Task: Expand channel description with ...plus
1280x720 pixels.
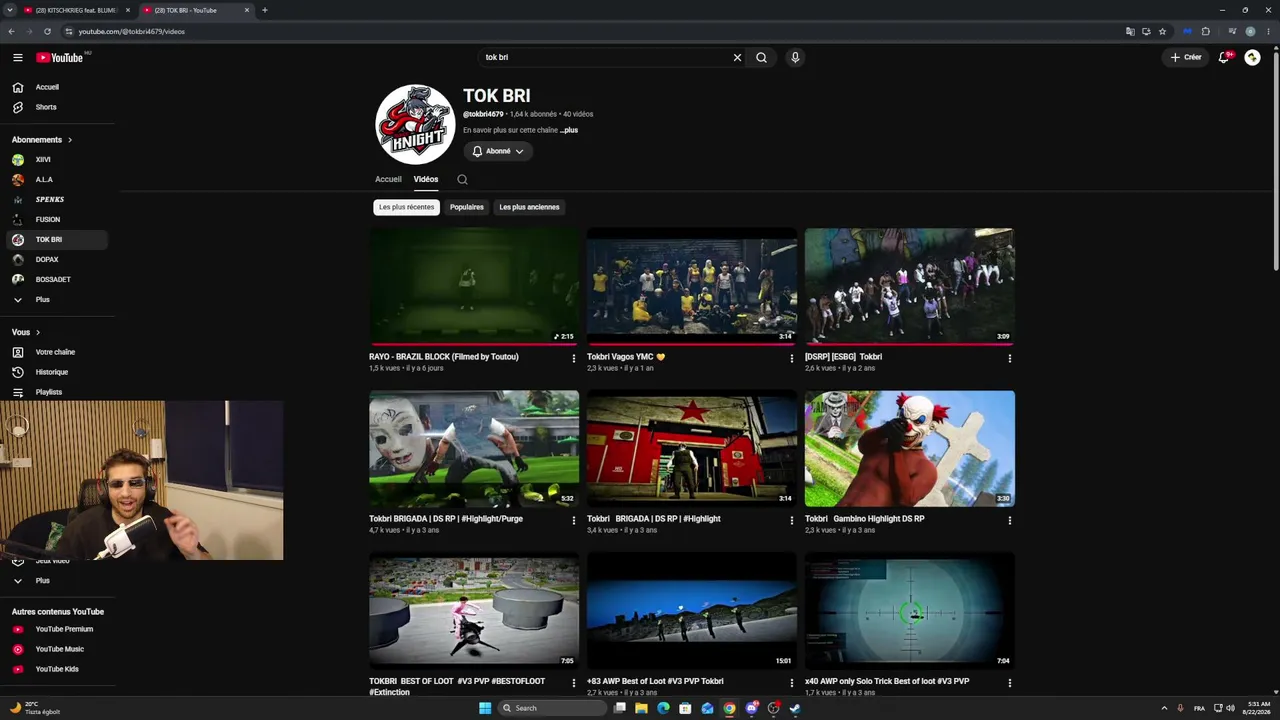Action: (569, 130)
